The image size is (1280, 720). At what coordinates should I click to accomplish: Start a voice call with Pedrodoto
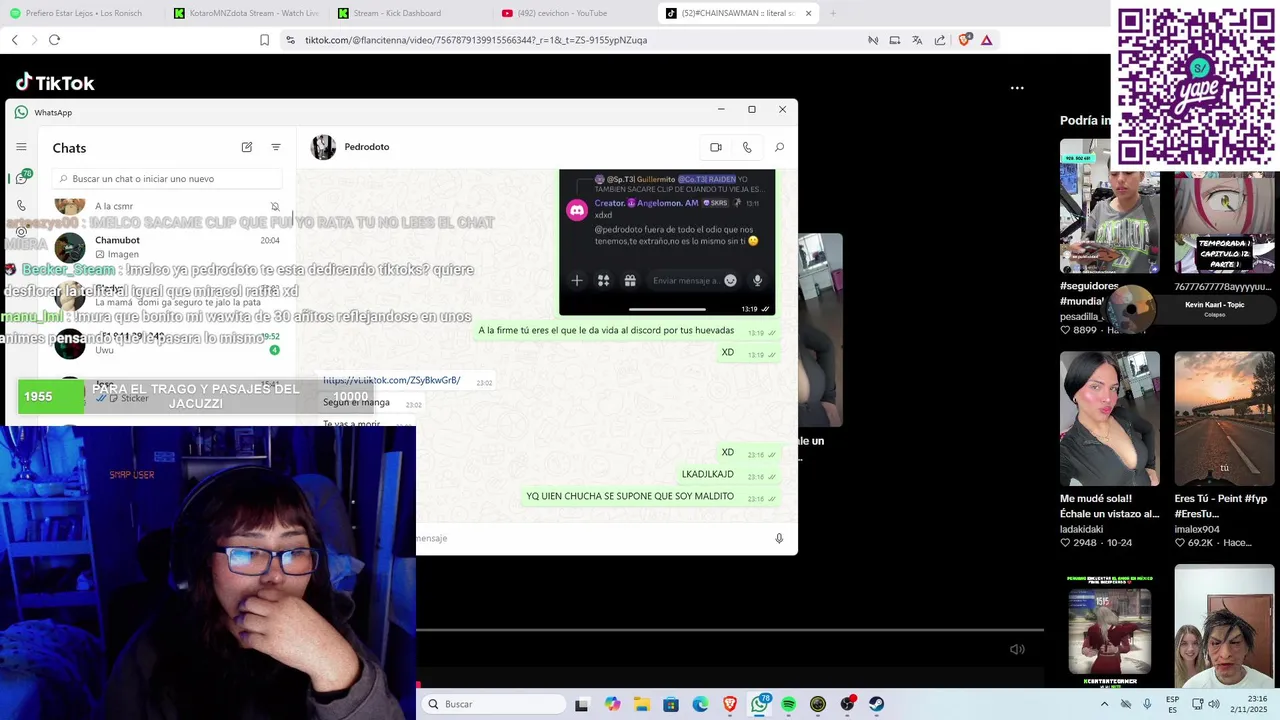(x=747, y=147)
